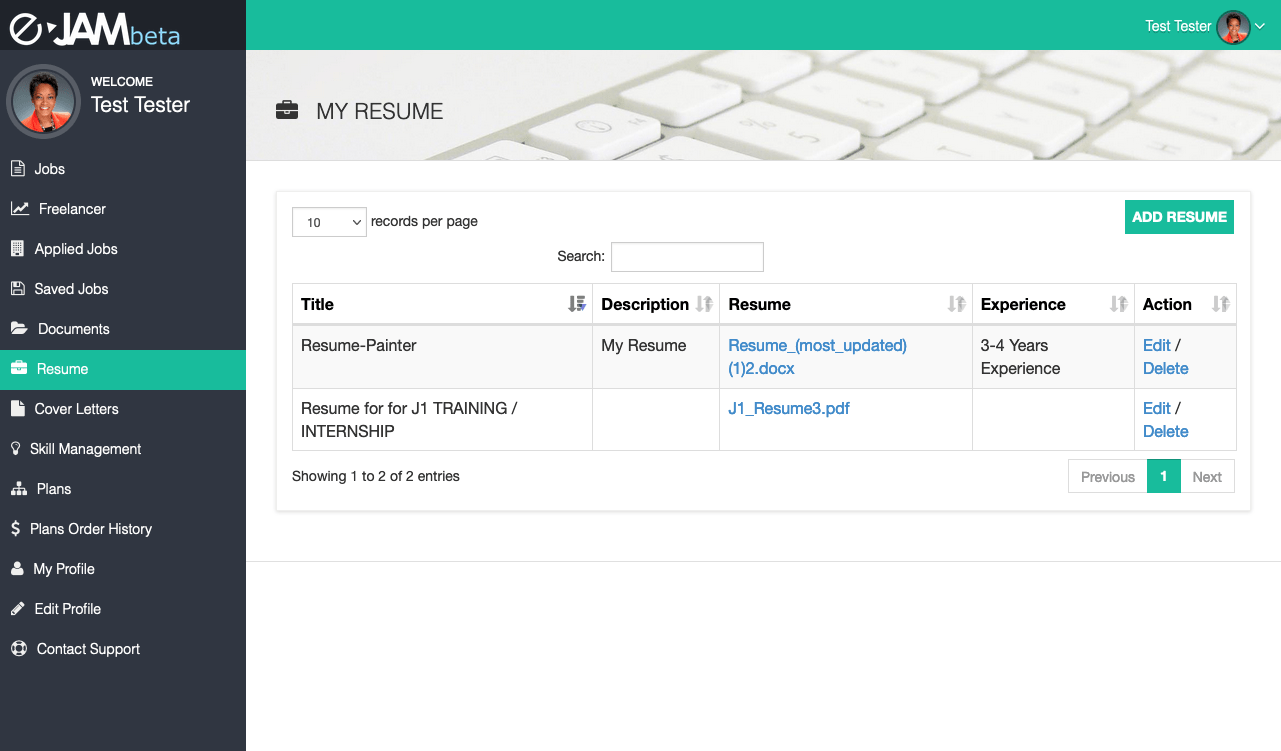Viewport: 1281px width, 751px height.
Task: Click the ADD RESUME button
Action: pos(1179,217)
